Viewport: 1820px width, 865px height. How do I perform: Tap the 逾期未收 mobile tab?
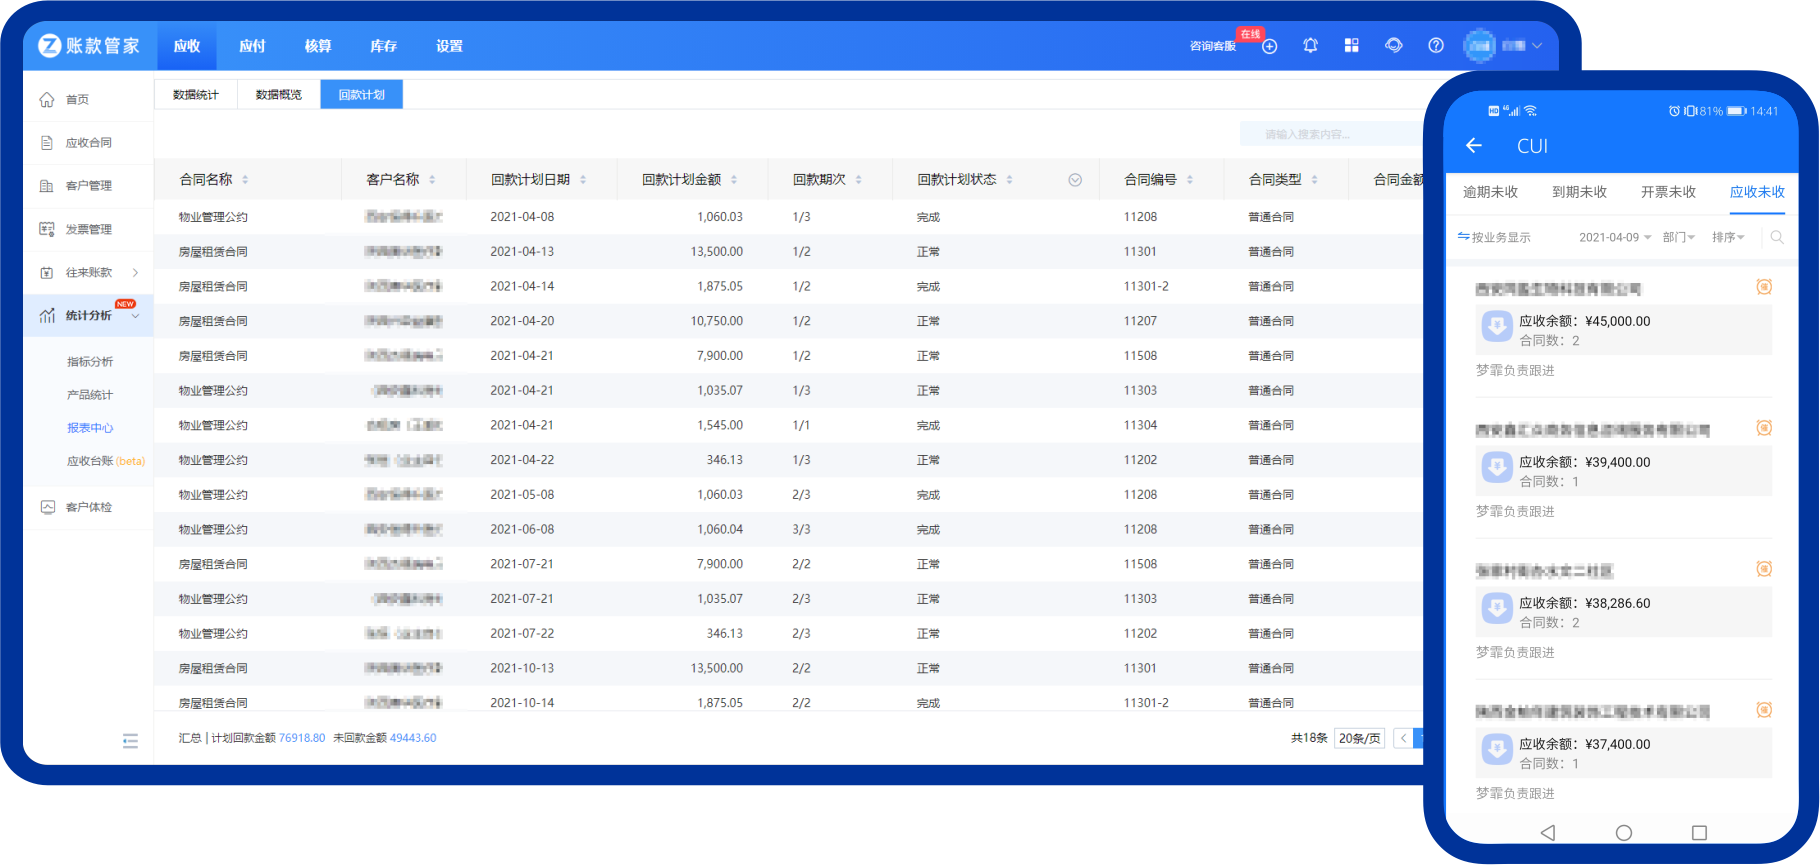pos(1490,192)
